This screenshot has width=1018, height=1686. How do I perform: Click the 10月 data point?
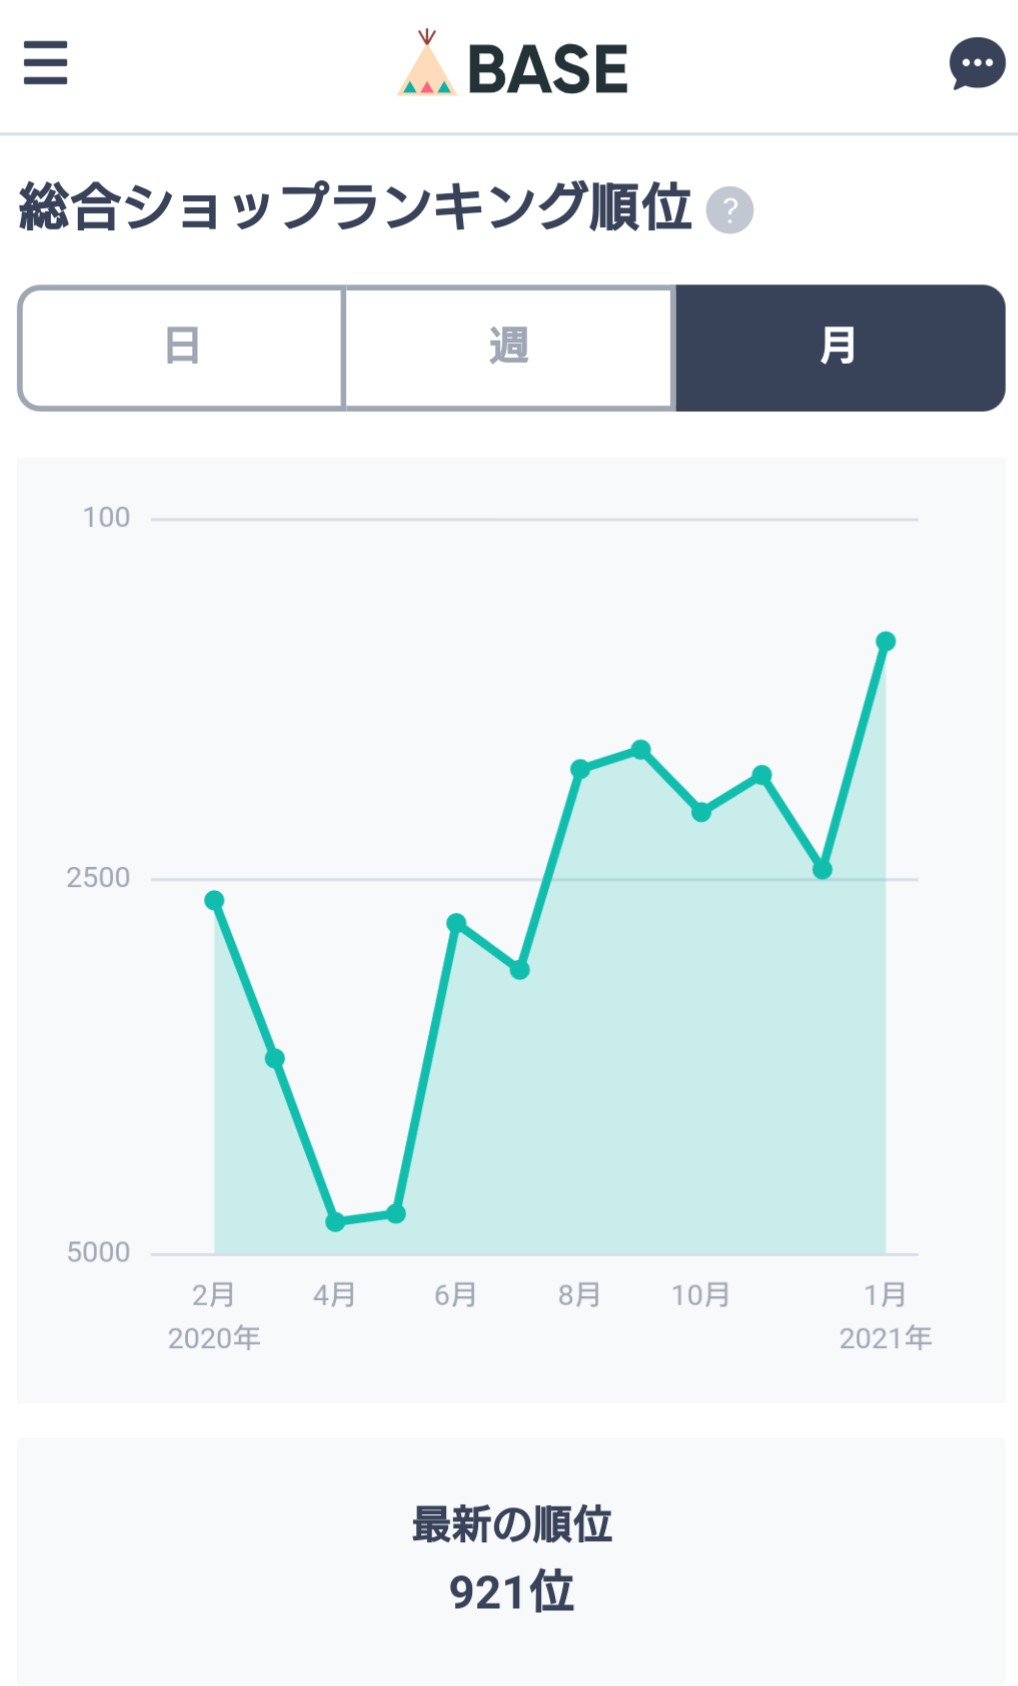pyautogui.click(x=701, y=812)
